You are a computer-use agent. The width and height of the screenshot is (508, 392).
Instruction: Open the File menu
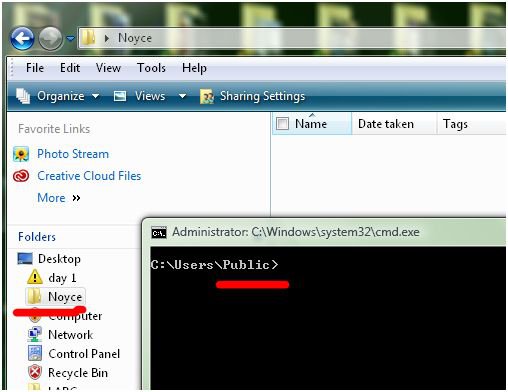[x=35, y=68]
